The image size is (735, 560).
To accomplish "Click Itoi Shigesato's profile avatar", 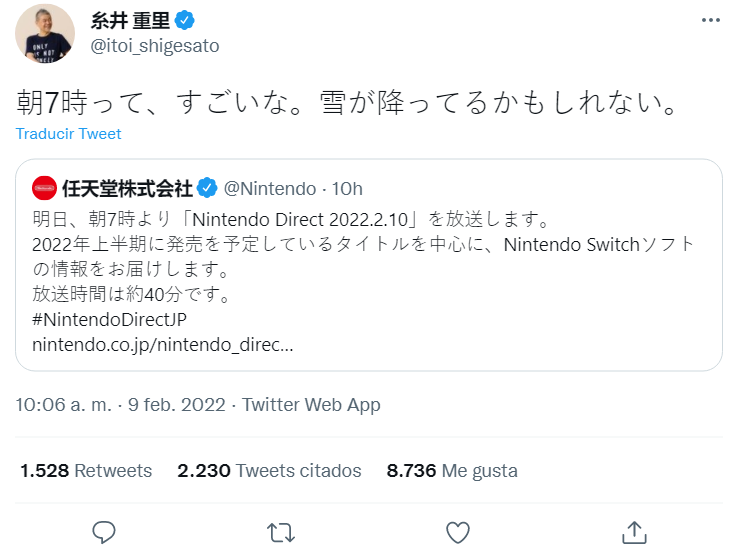I will pos(44,32).
